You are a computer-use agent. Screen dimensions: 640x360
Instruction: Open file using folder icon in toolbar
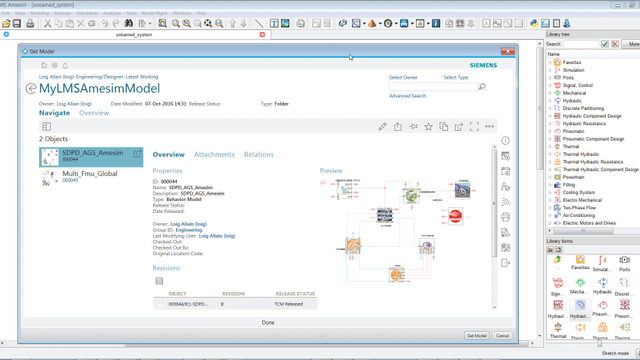click(6, 24)
